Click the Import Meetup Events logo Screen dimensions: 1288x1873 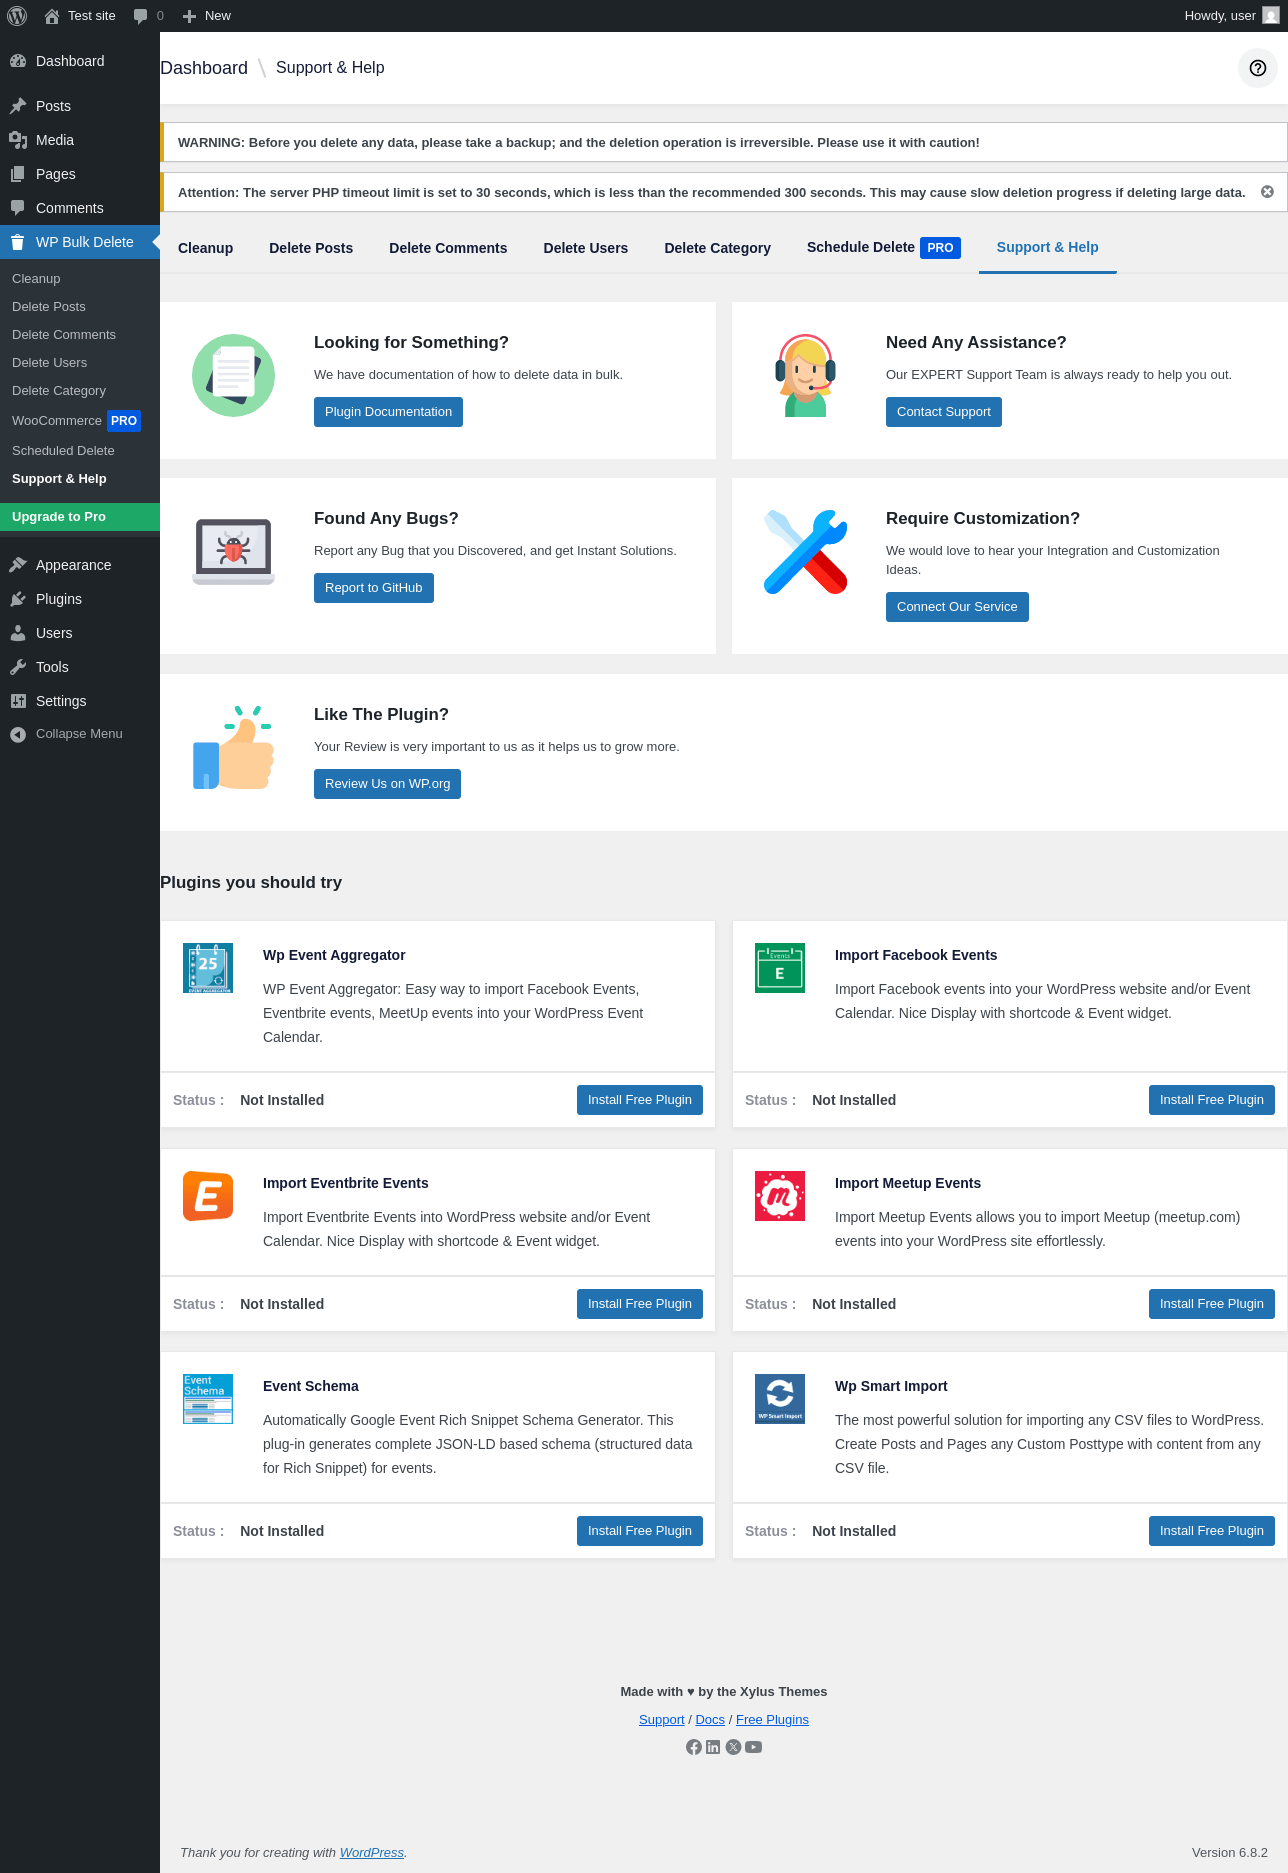(x=780, y=1196)
